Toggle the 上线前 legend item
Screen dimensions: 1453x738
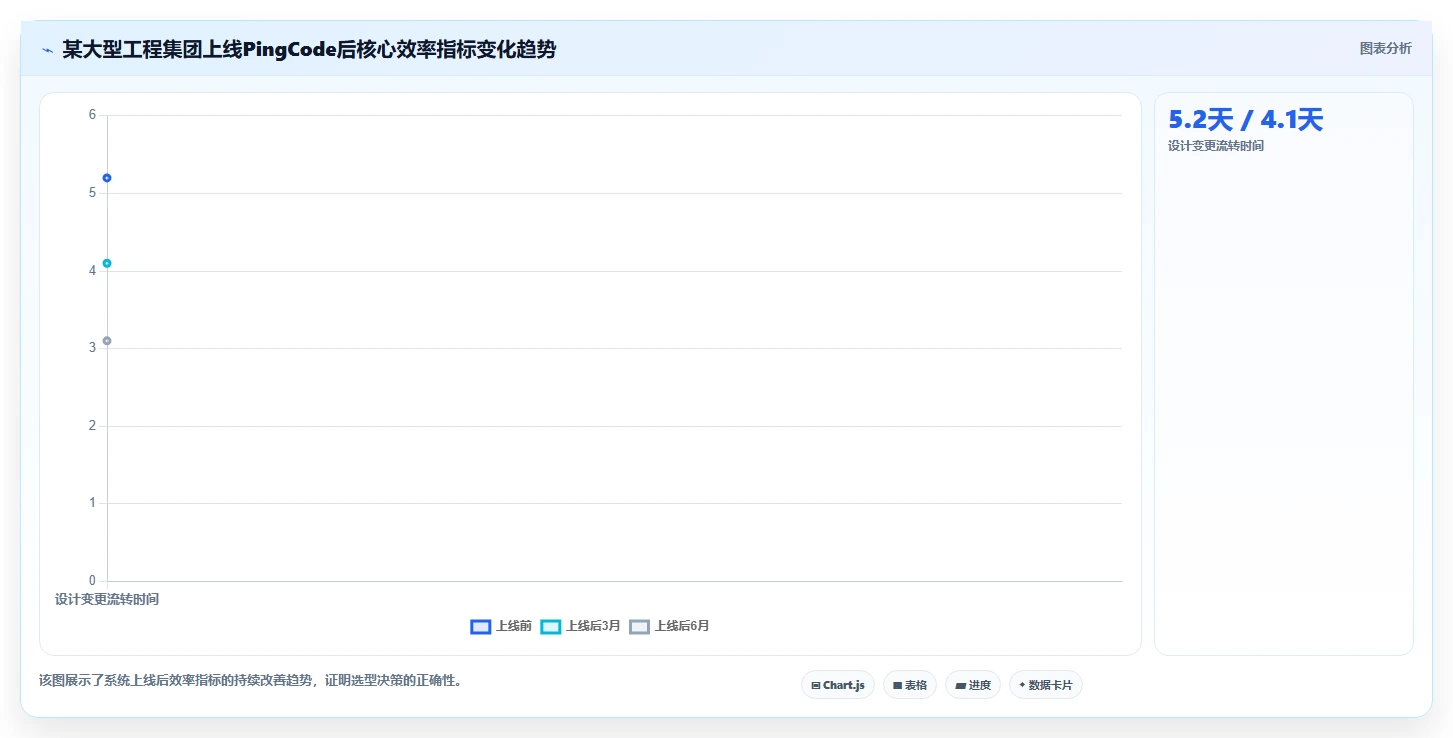click(x=501, y=626)
